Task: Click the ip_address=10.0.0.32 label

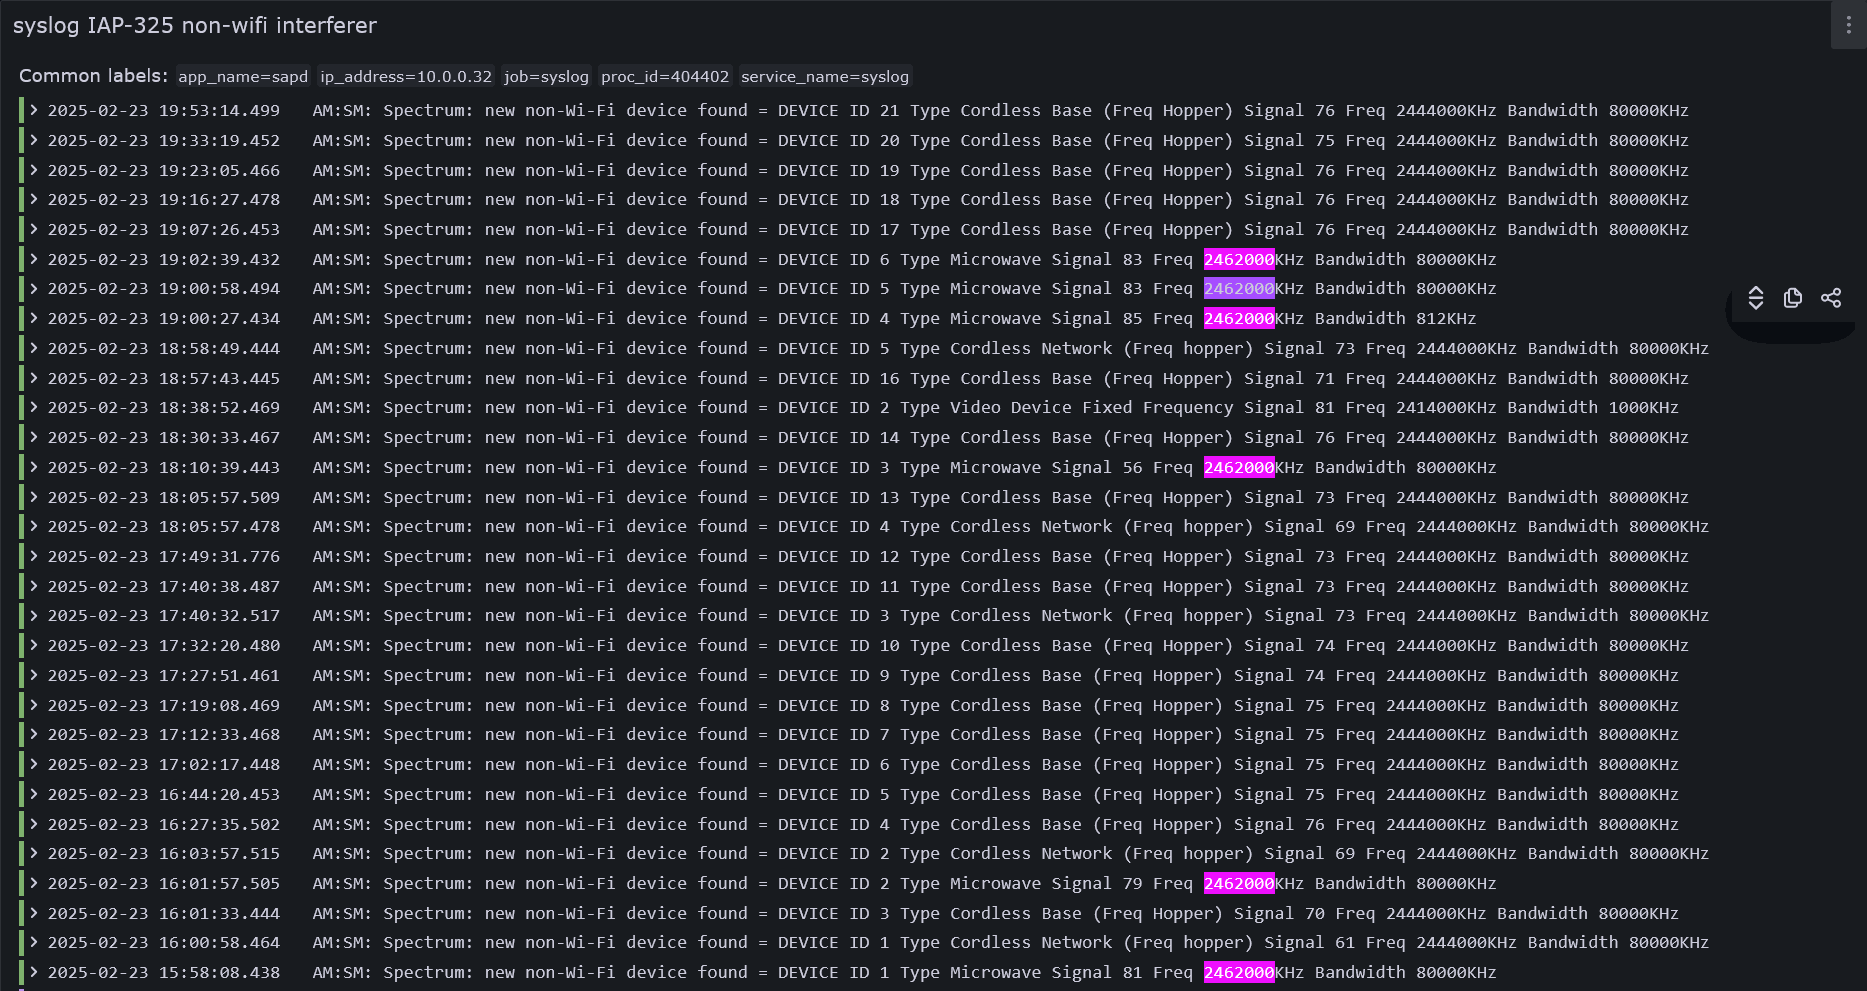Action: point(406,77)
